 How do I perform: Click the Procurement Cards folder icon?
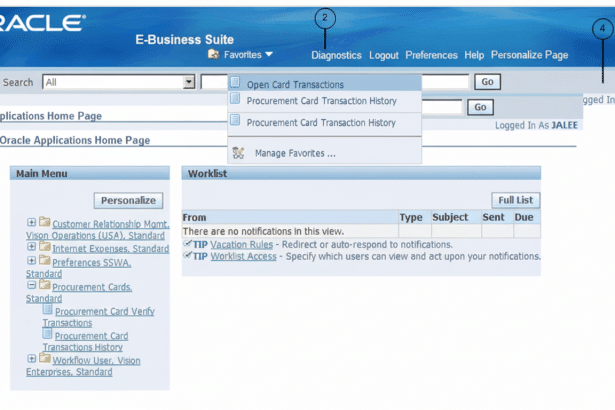(44, 285)
